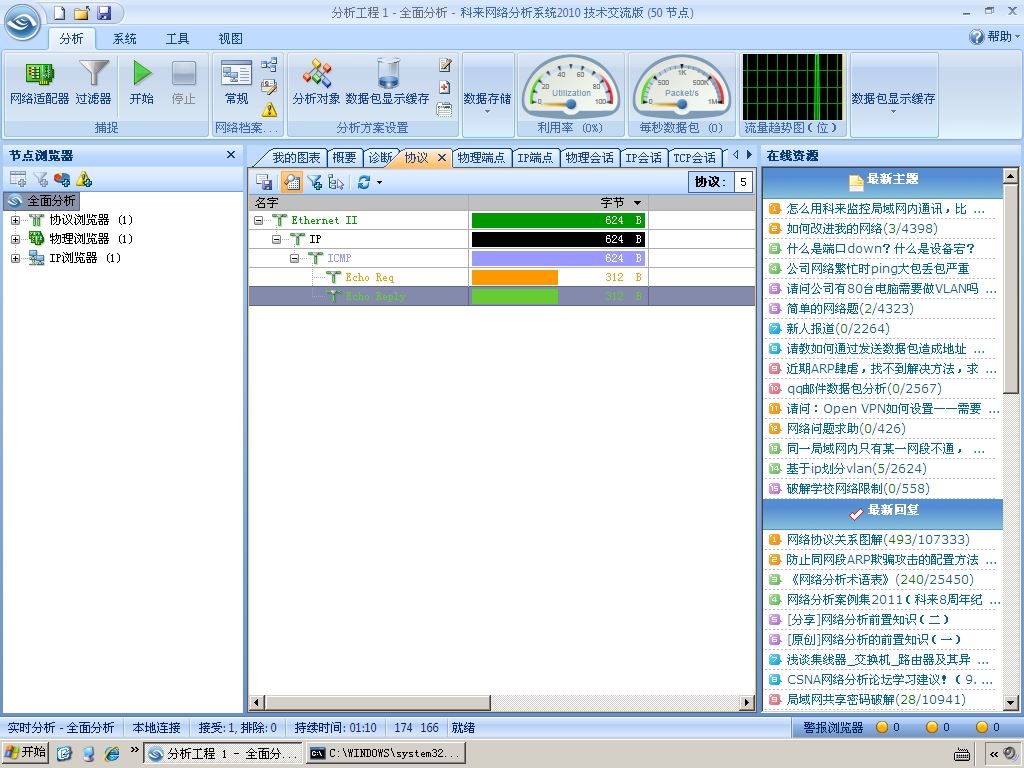Viewport: 1024px width, 768px height.
Task: Click the filter icon in protocol view toolbar
Action: point(315,182)
